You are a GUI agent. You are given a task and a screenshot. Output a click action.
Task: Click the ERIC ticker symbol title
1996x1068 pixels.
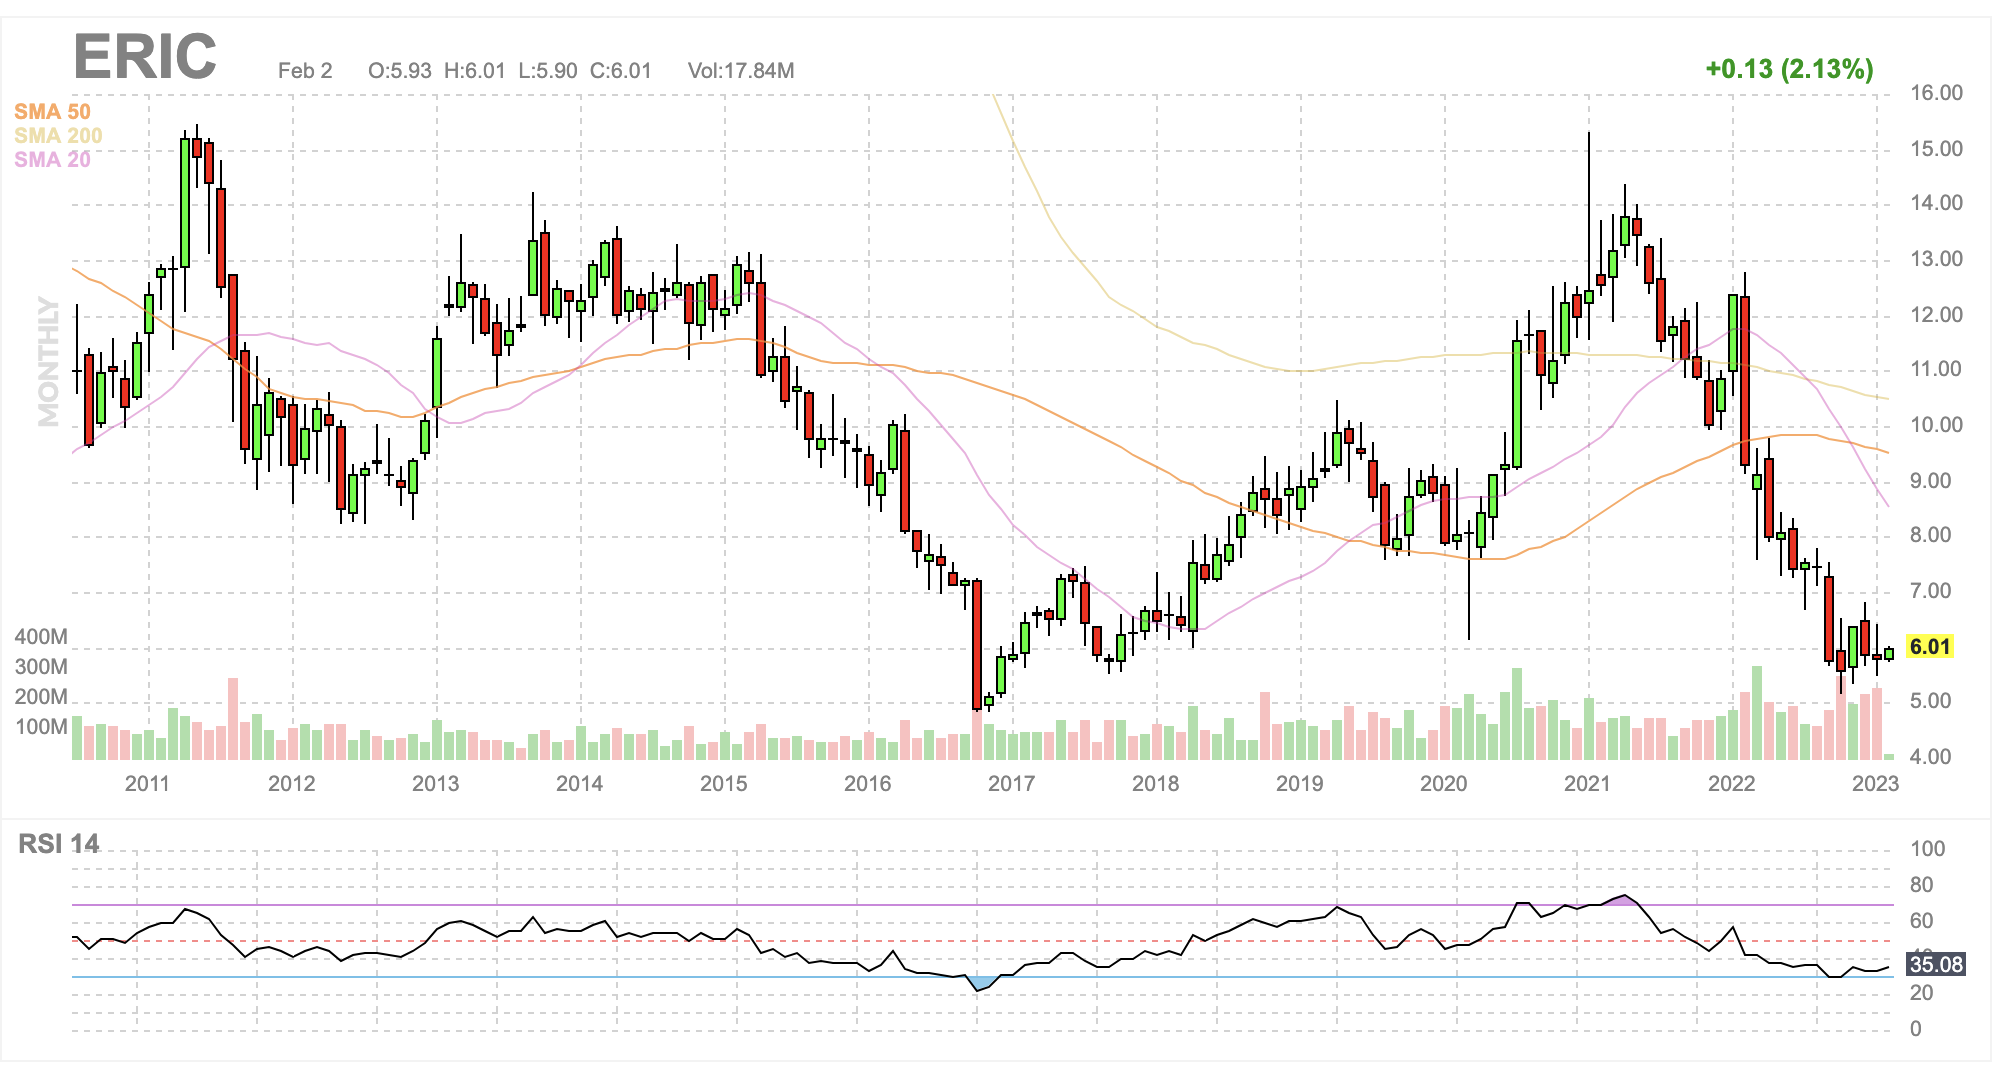145,57
